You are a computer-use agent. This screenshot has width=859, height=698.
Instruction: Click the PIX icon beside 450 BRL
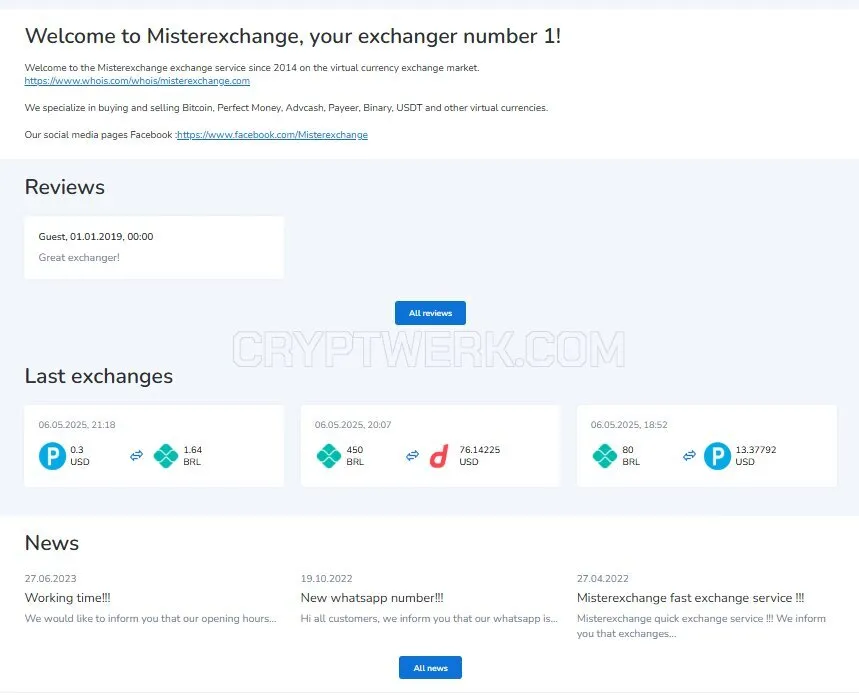pos(329,456)
